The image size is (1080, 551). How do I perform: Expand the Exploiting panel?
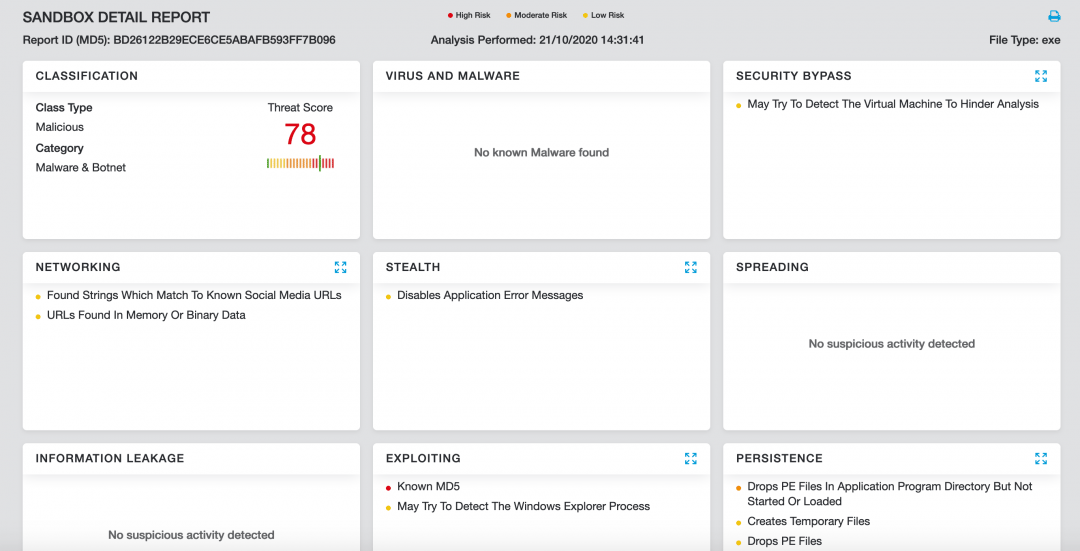690,458
